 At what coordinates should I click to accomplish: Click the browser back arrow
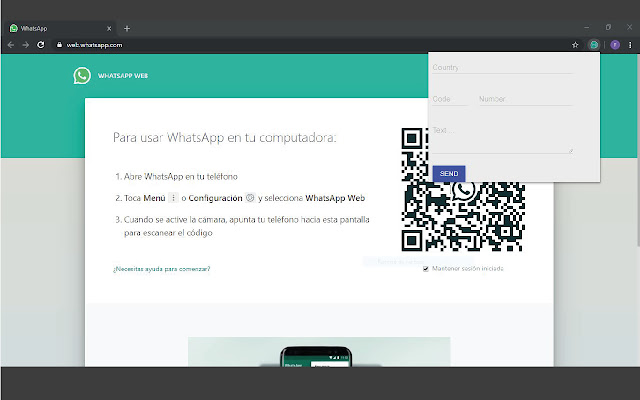[x=11, y=45]
